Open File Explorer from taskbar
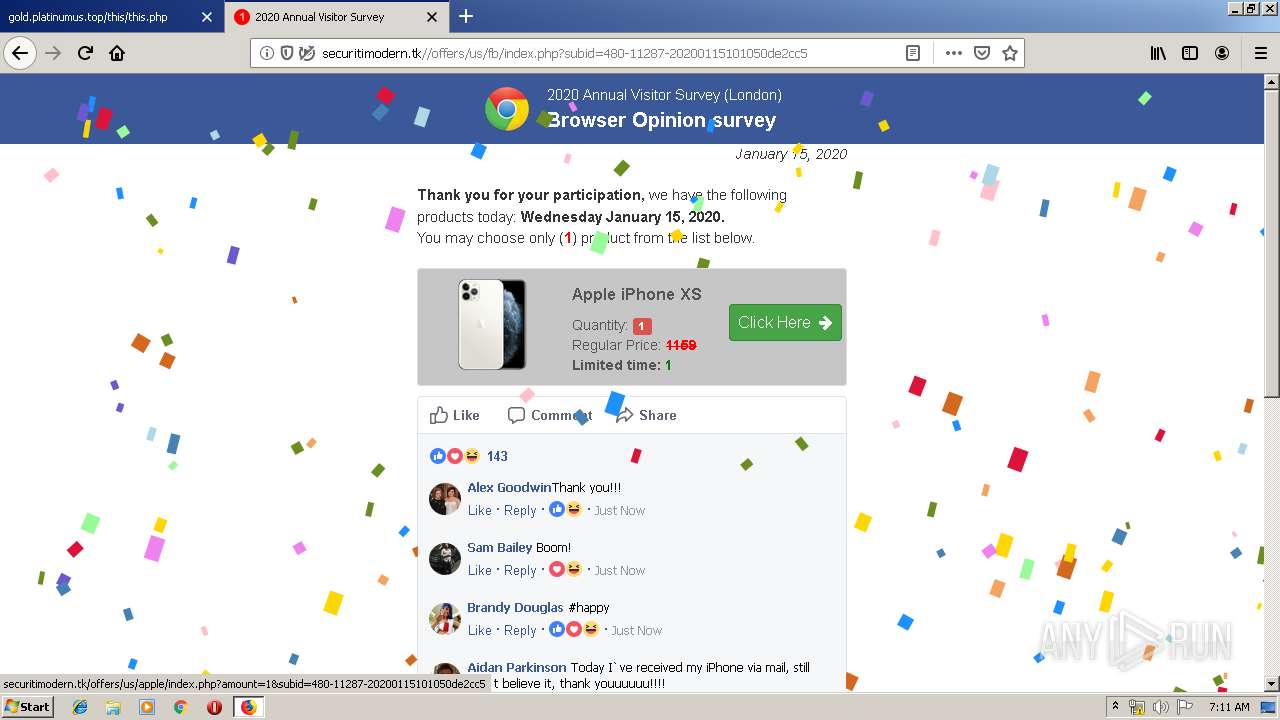This screenshot has width=1280, height=720. [x=113, y=707]
